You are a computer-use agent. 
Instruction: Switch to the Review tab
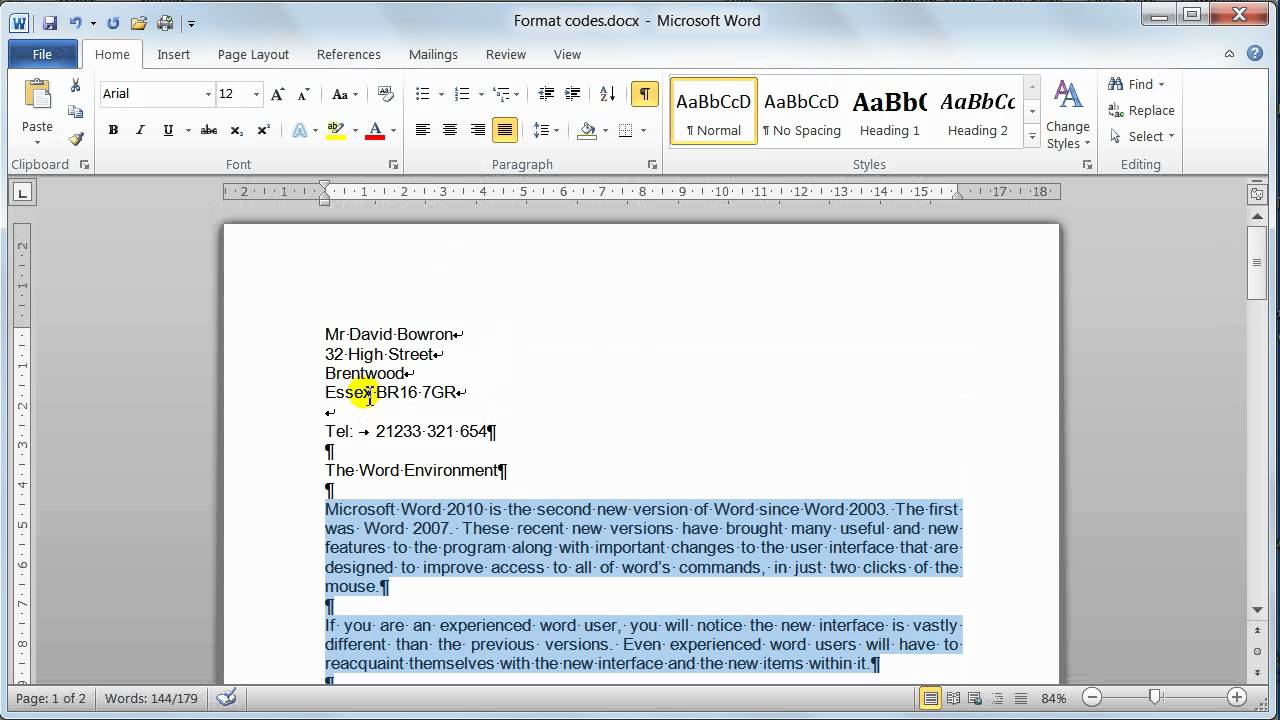[x=506, y=54]
